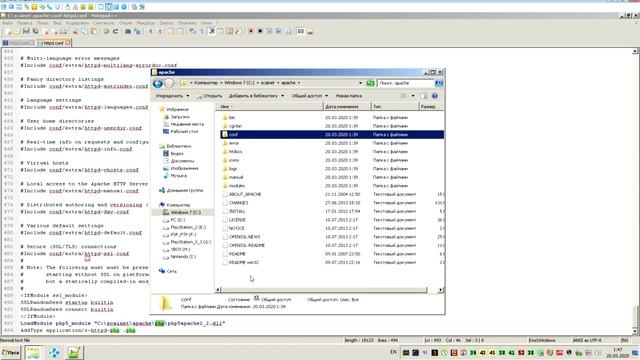
Task: Click the Replace icon in Notepad++ toolbar
Action: click(x=138, y=31)
